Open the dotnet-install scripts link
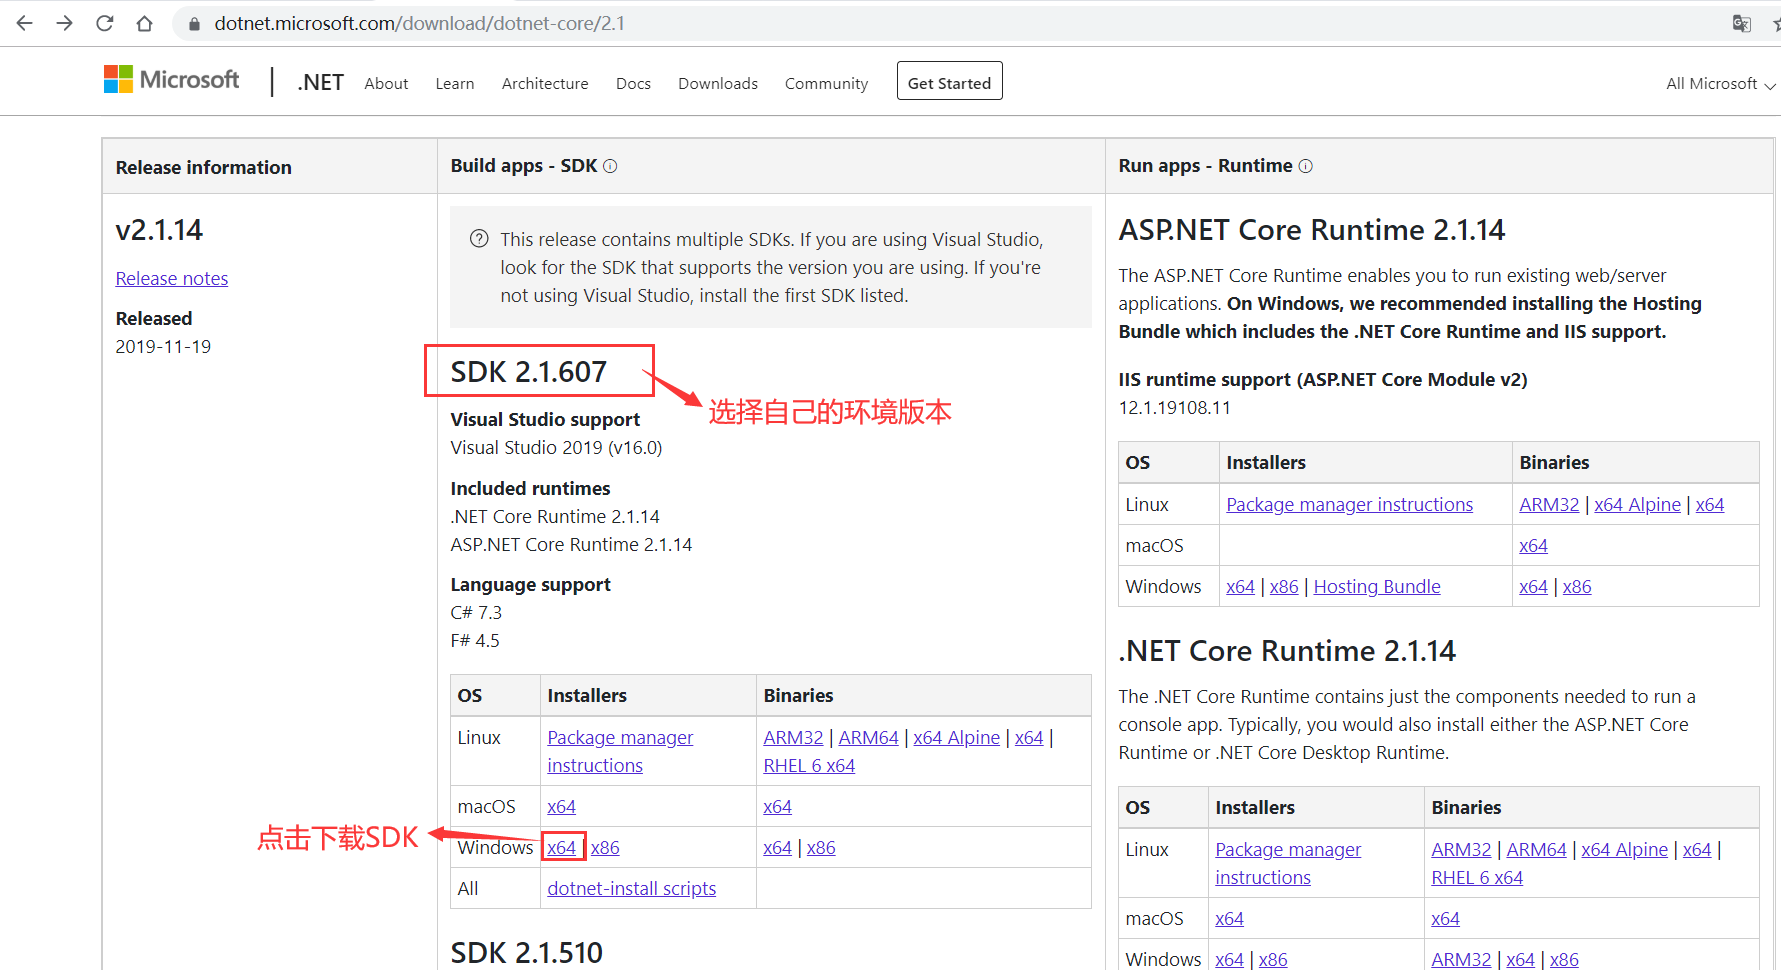 tap(631, 889)
